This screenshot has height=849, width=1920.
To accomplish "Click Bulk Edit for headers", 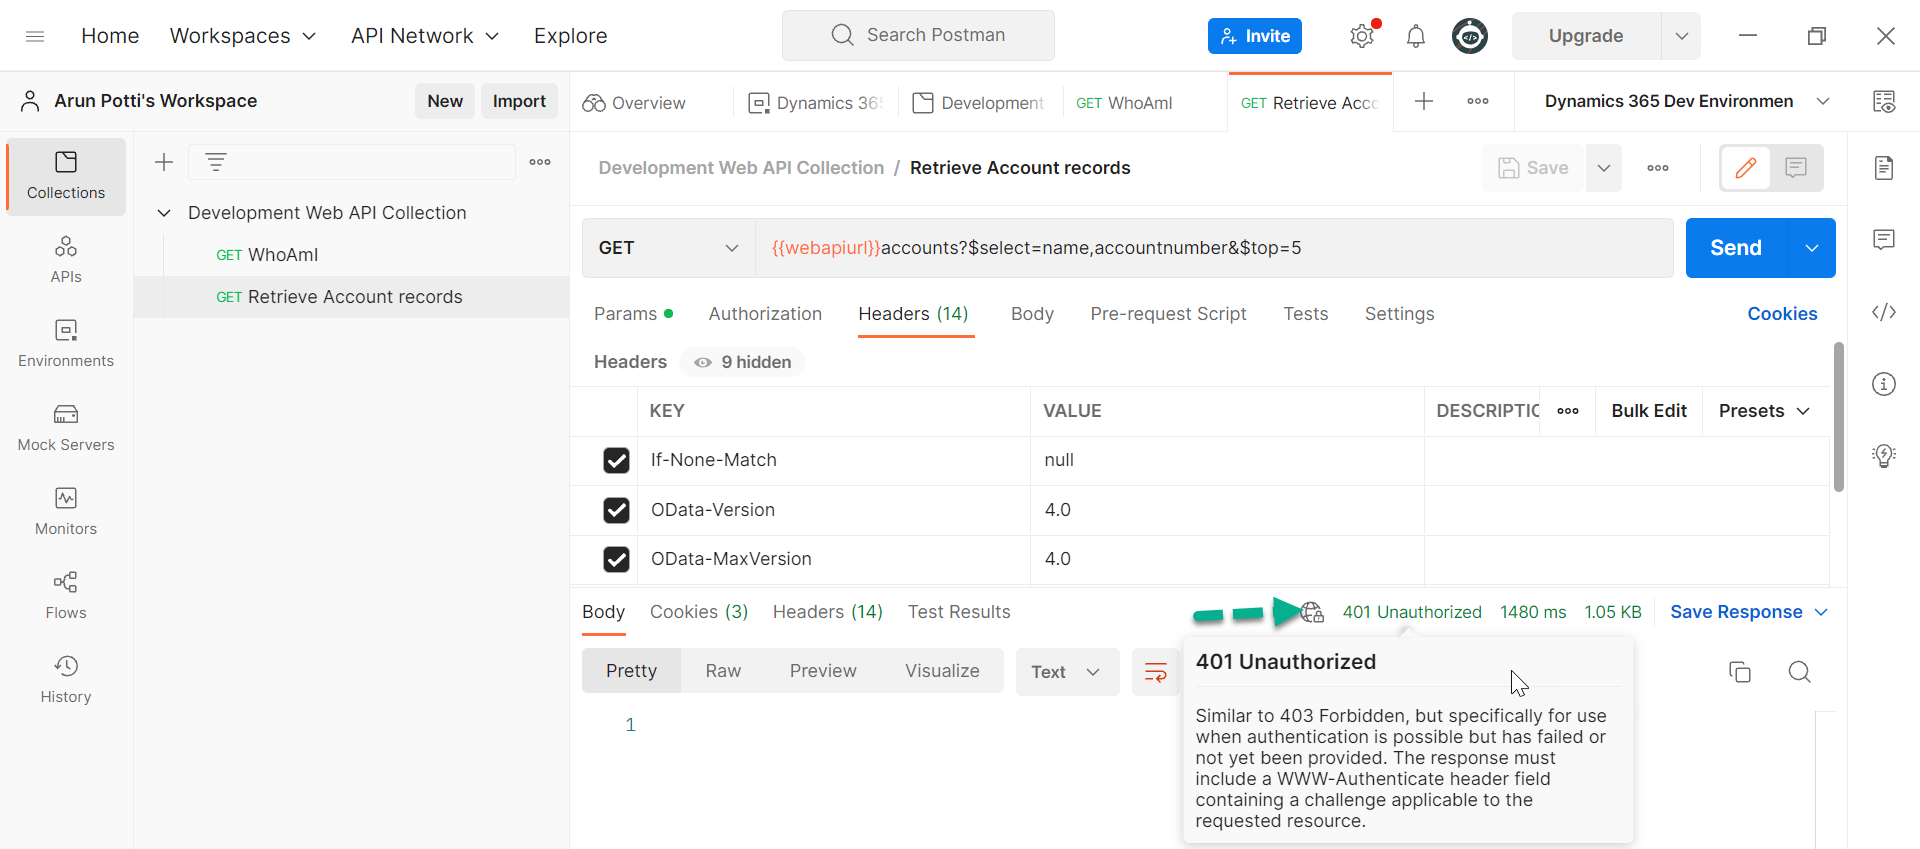I will [1649, 411].
